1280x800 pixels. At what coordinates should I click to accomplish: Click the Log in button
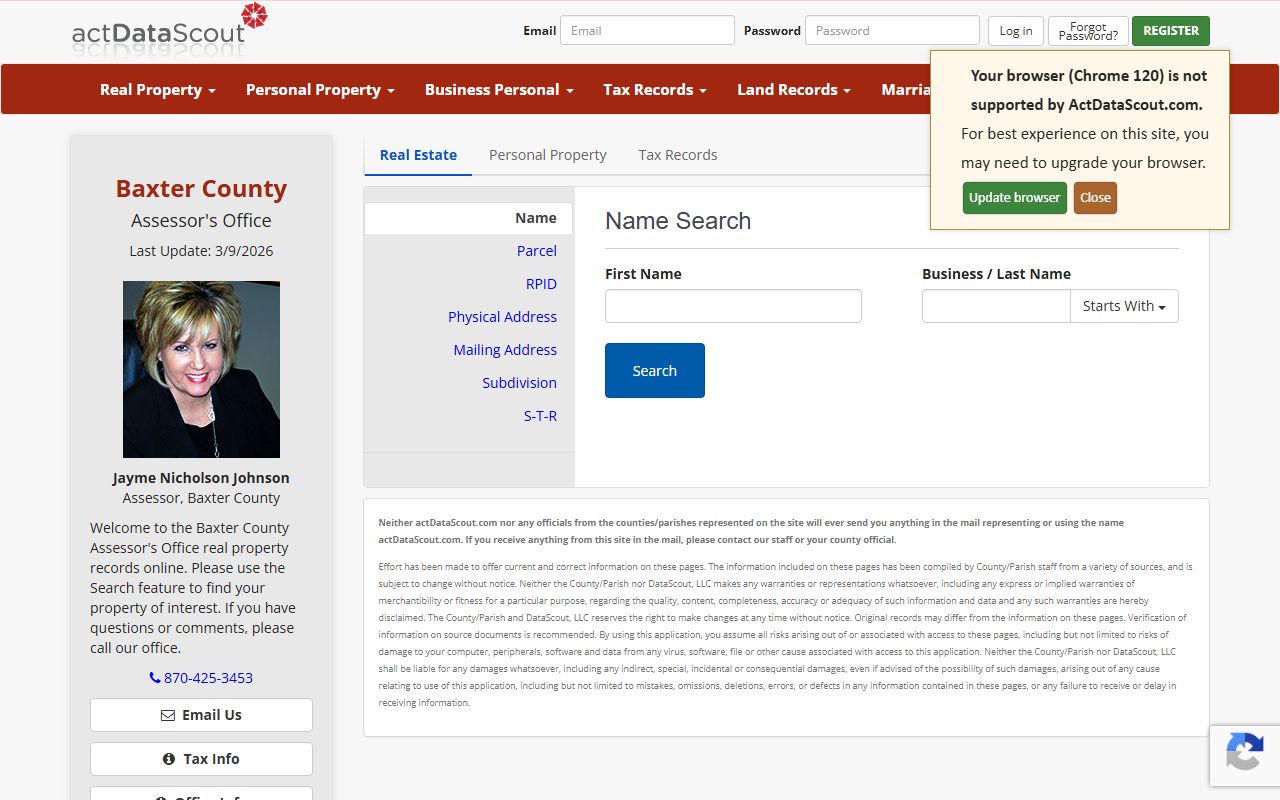click(x=1016, y=30)
